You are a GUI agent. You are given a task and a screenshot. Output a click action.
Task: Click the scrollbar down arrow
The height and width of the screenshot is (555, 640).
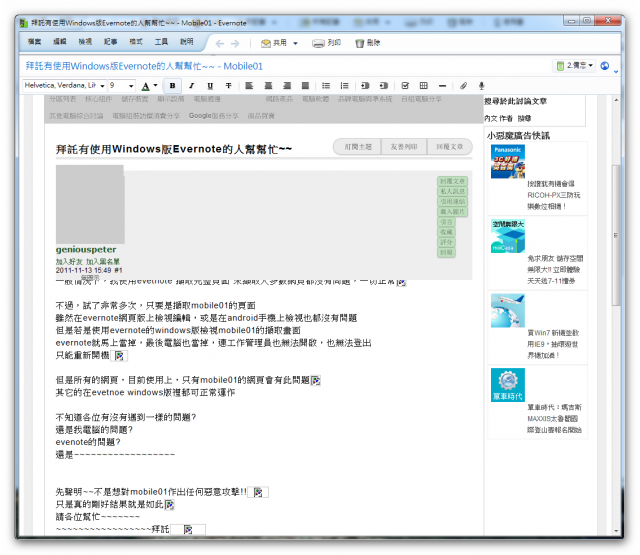(616, 531)
